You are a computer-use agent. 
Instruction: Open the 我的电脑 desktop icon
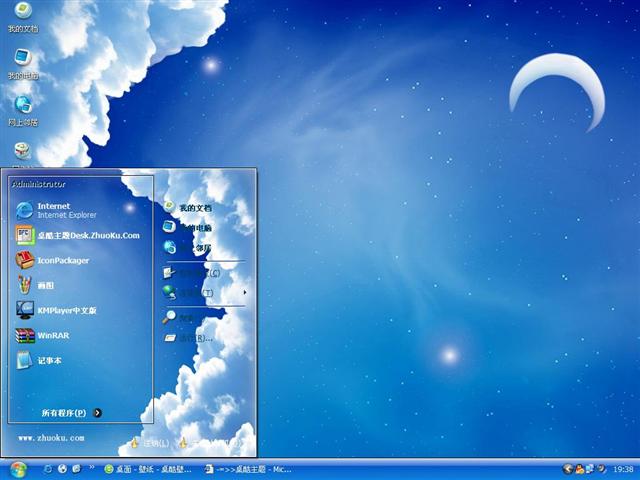(23, 63)
